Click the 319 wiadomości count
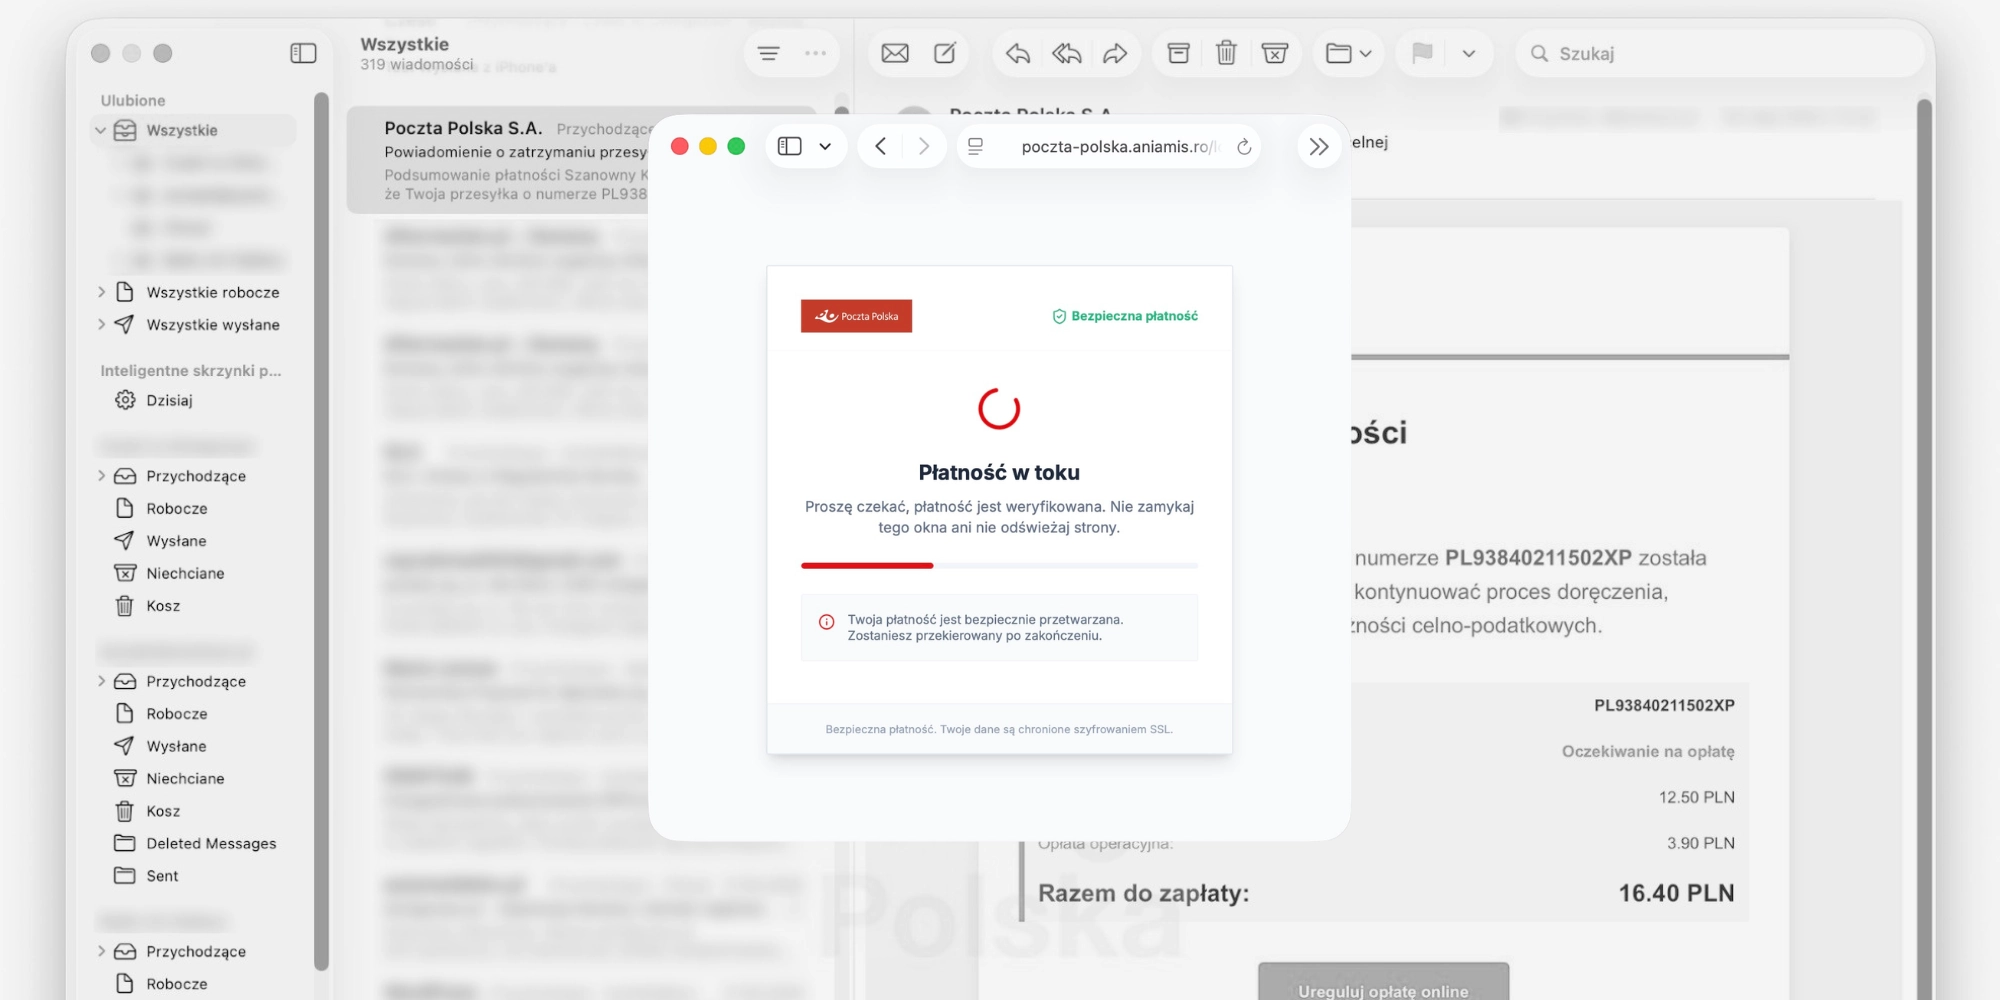The image size is (2000, 1000). tap(417, 64)
